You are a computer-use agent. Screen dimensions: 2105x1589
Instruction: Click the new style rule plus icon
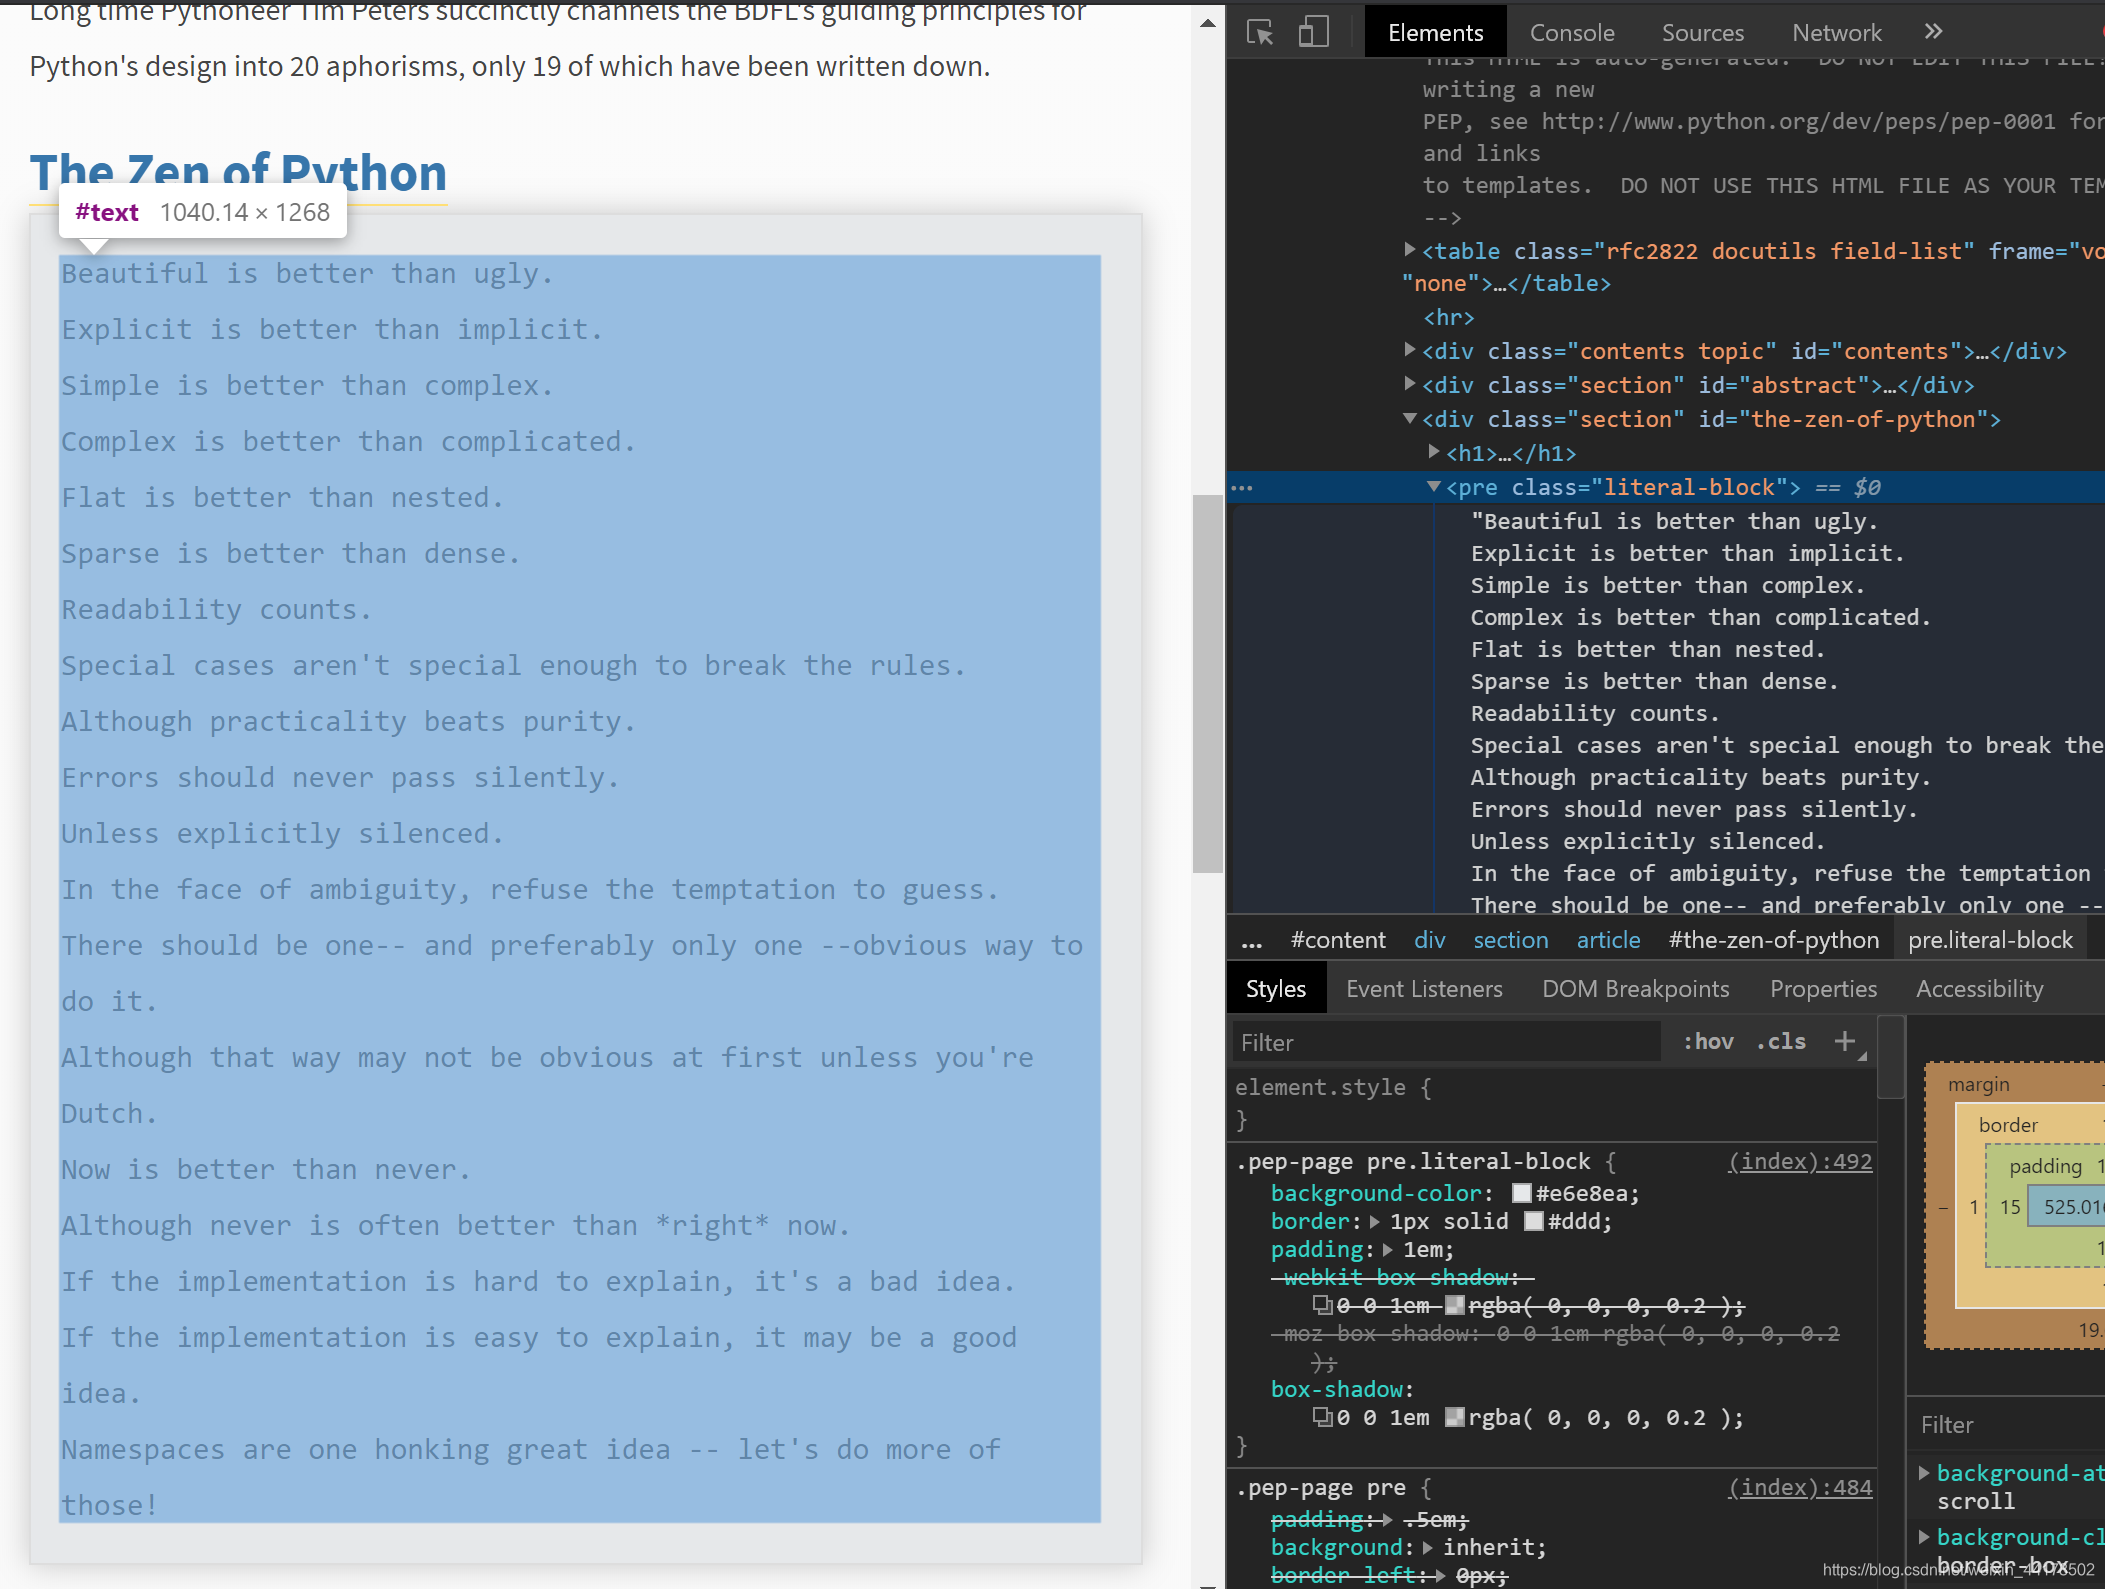tap(1845, 1042)
